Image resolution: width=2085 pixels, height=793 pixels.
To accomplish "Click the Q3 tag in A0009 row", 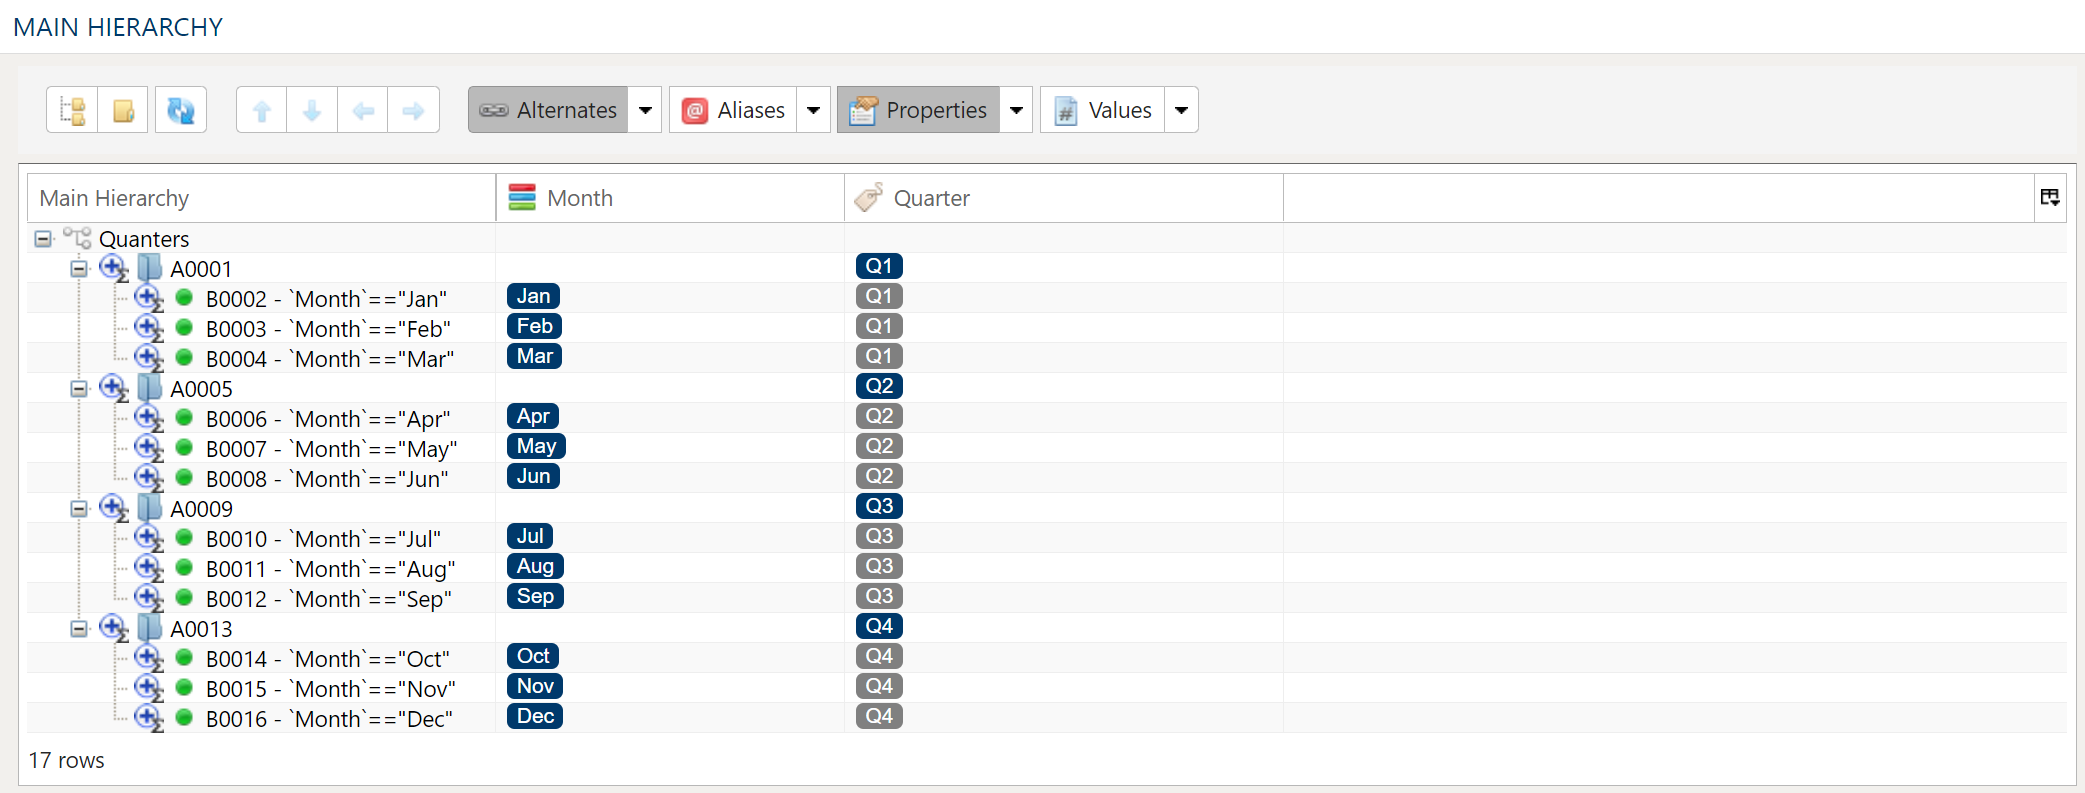I will (x=879, y=506).
